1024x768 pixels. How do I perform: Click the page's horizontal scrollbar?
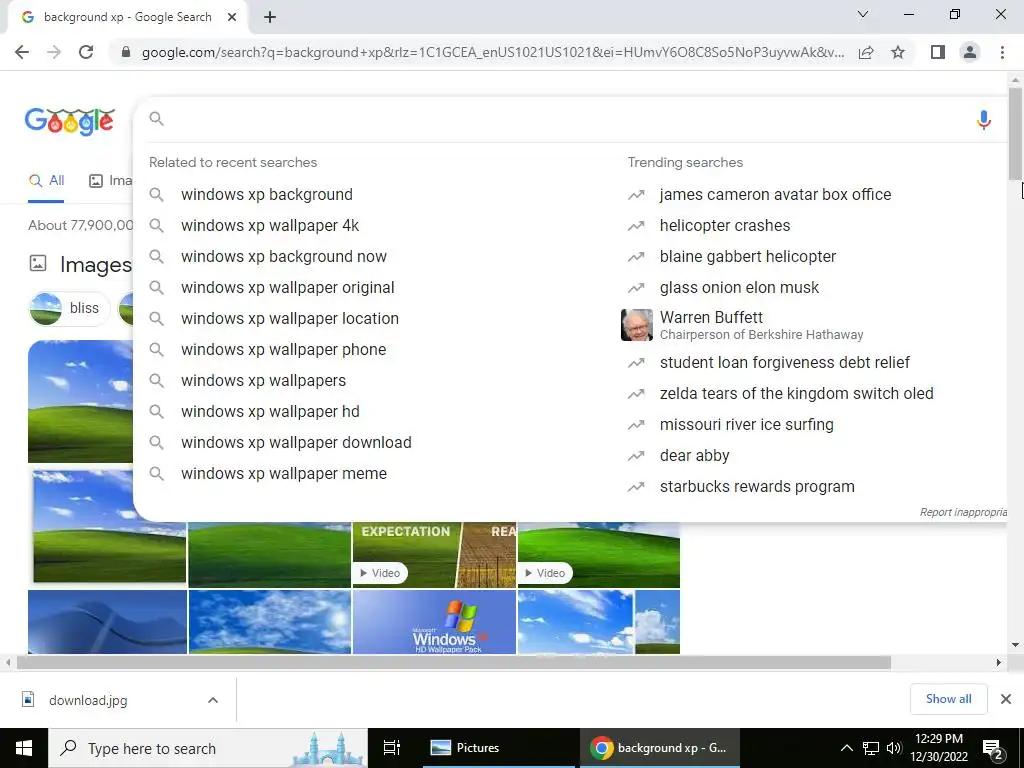454,663
